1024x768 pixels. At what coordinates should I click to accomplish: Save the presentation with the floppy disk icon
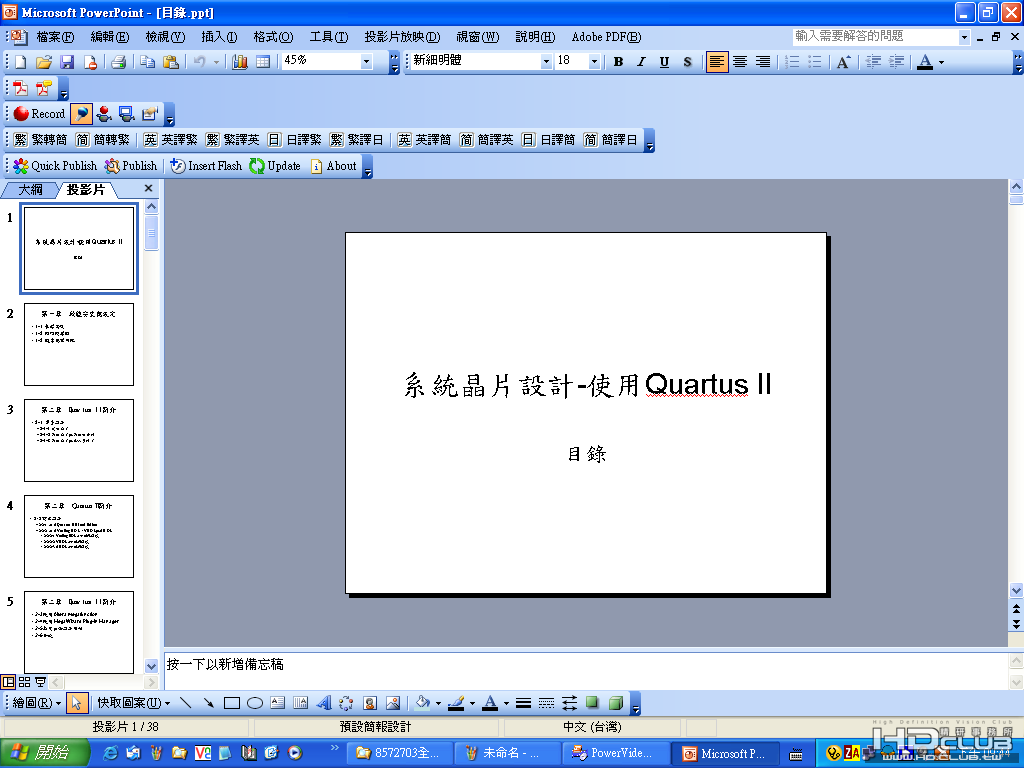[67, 62]
